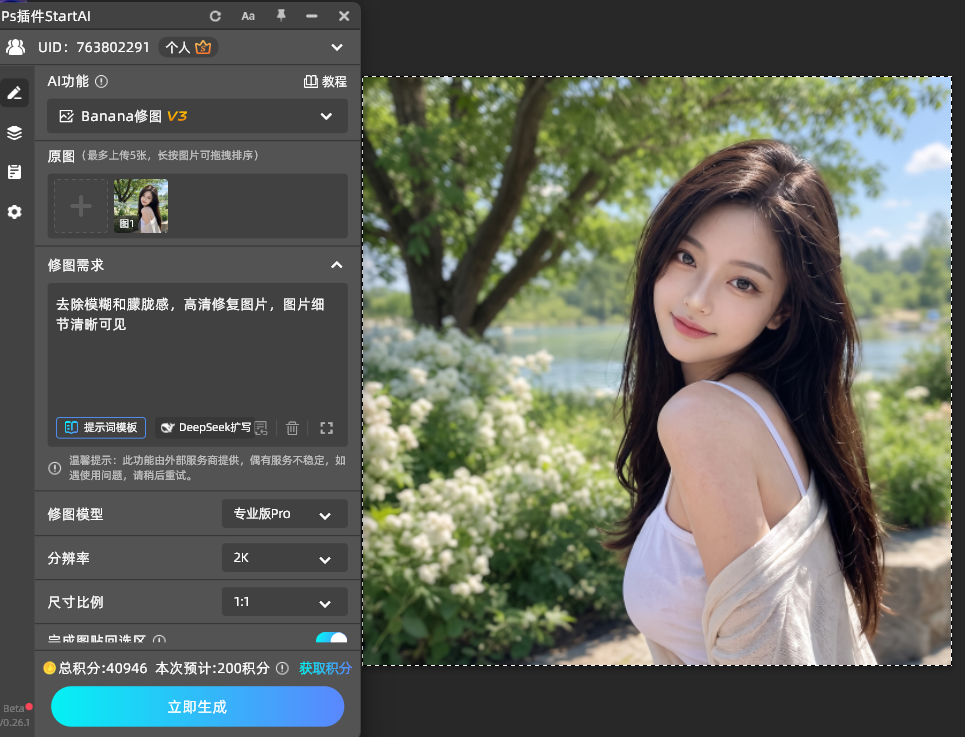Click the canvas portrait image

pyautogui.click(x=657, y=370)
